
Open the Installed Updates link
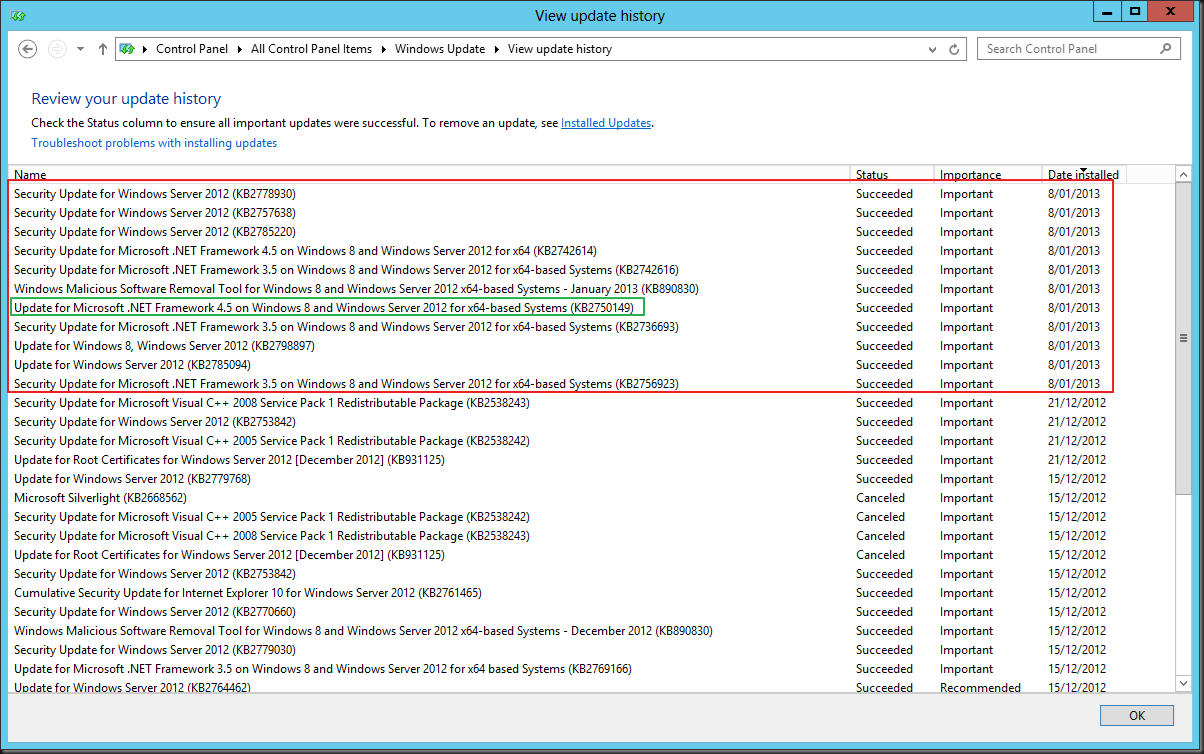point(606,123)
